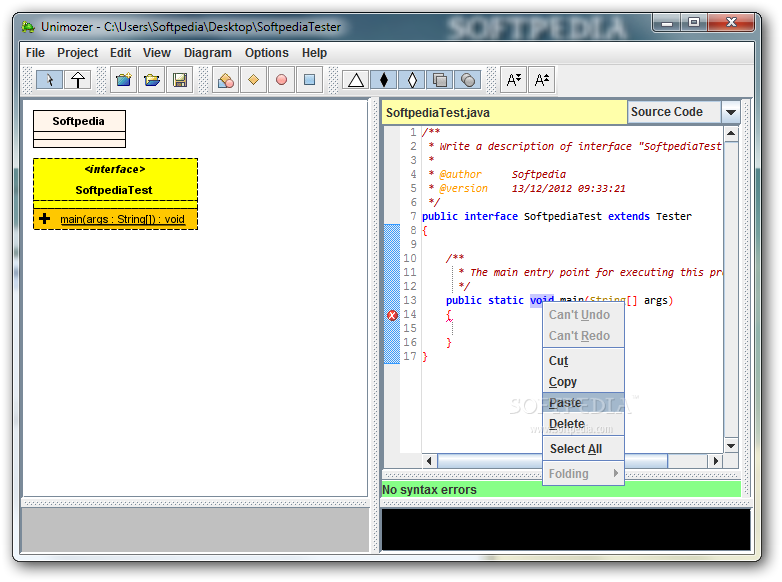Click the red circle toolbar icon

281,80
